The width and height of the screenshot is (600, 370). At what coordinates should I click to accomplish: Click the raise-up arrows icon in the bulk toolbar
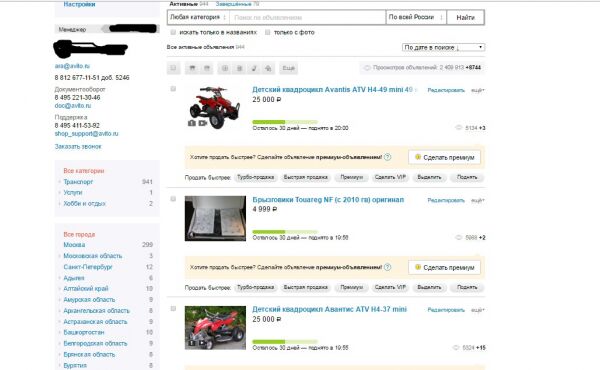point(268,68)
